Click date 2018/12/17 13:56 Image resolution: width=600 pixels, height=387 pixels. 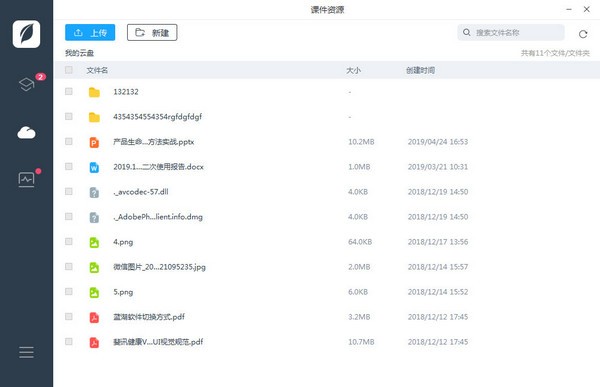pos(438,242)
